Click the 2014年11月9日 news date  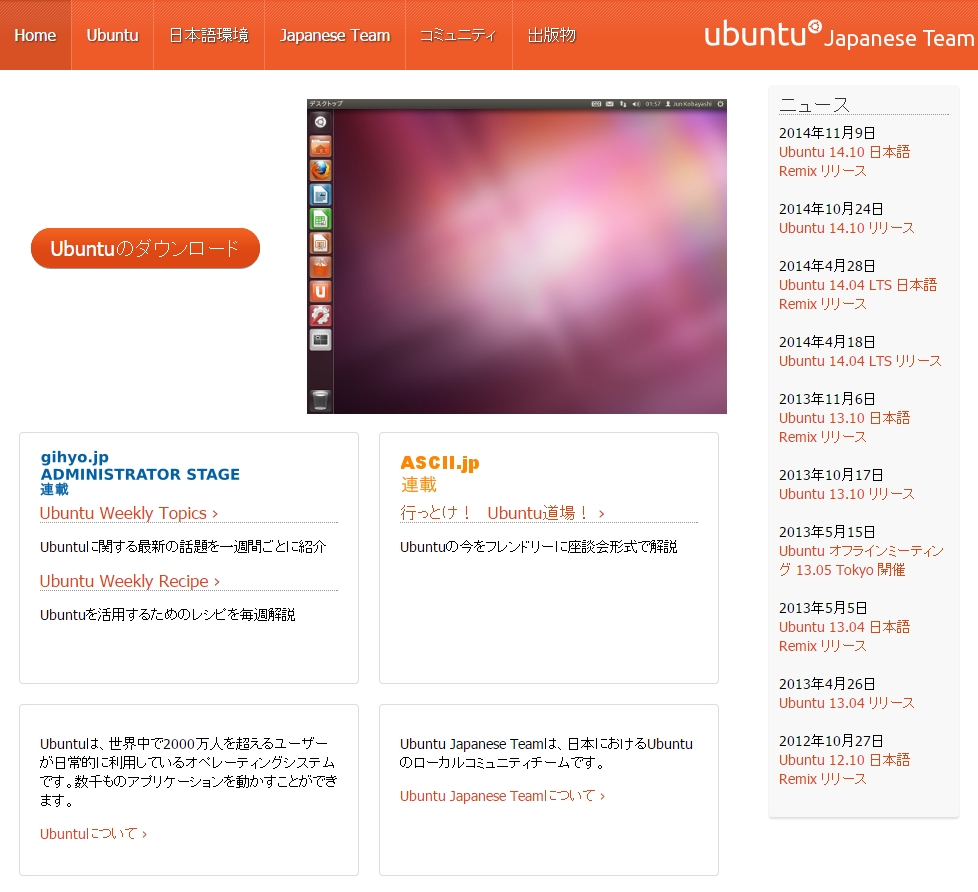(826, 133)
